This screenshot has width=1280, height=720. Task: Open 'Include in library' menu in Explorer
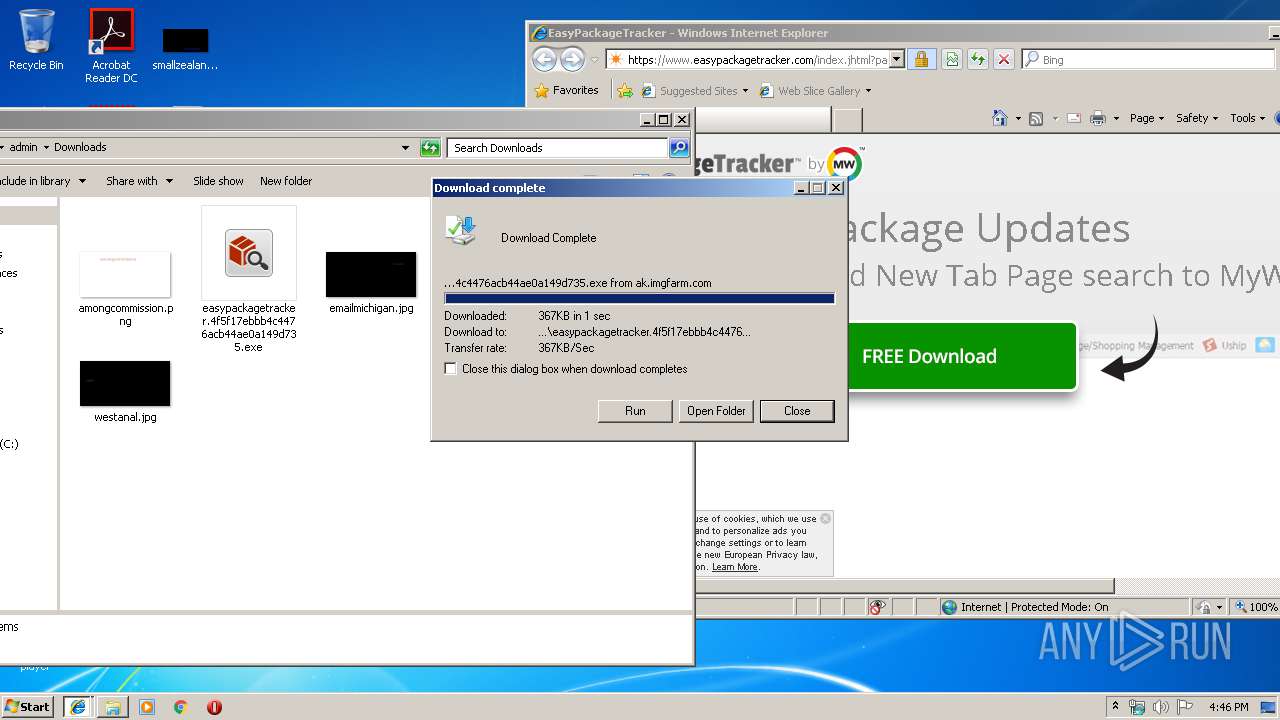coord(43,181)
